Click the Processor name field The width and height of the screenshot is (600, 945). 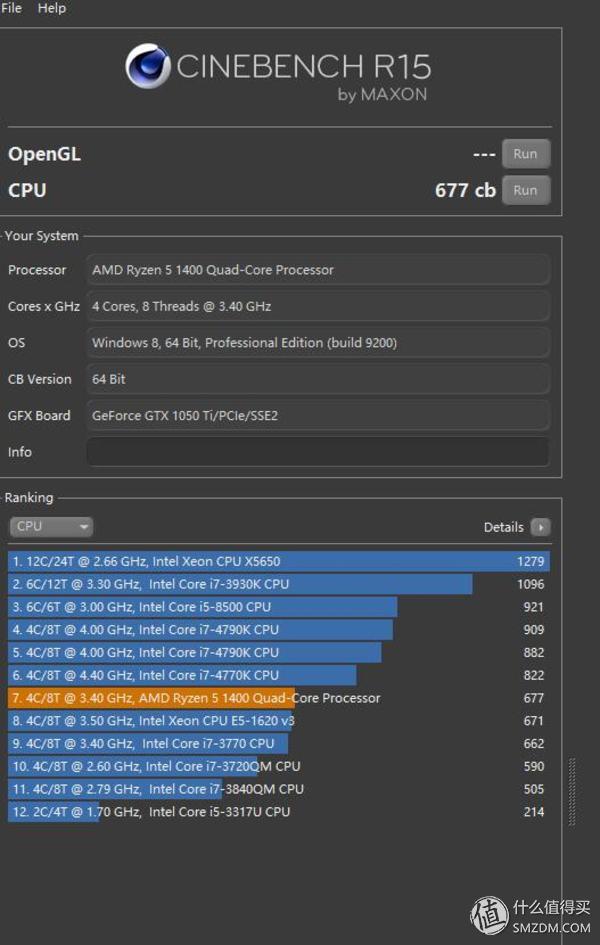(x=317, y=270)
